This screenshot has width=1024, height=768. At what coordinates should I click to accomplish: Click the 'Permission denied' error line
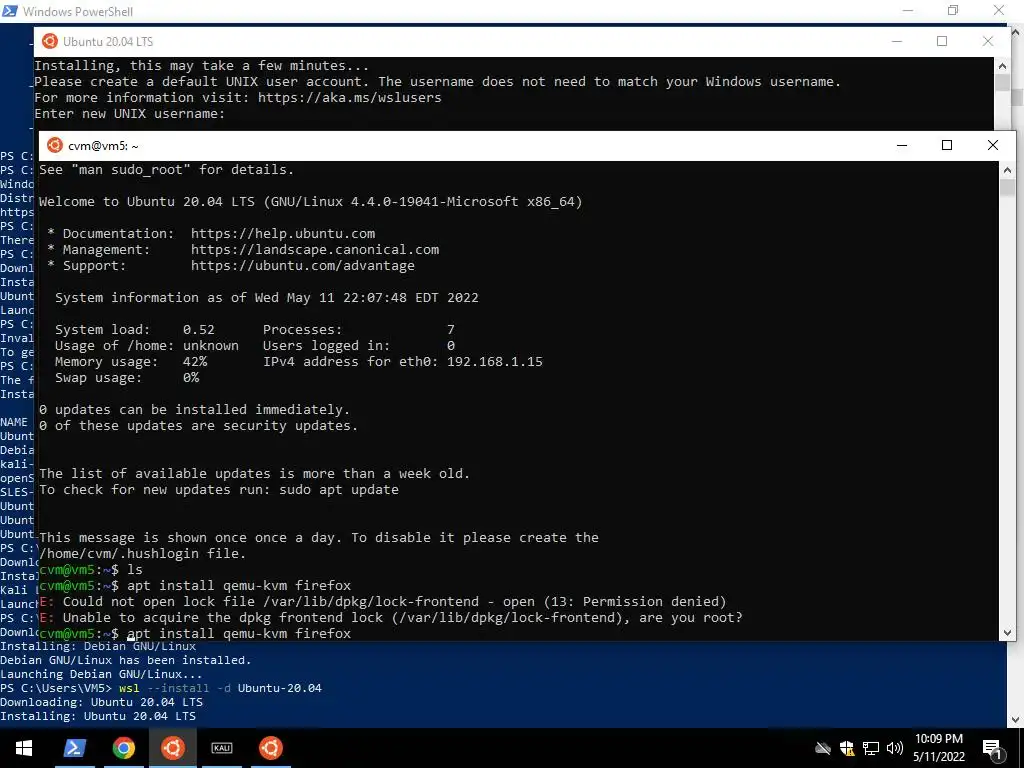[383, 601]
